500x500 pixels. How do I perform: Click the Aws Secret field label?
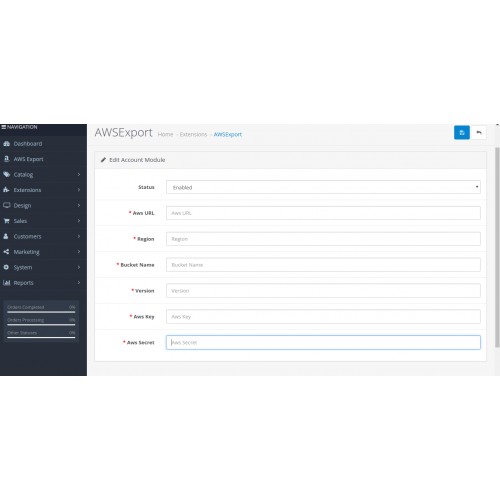(x=141, y=342)
